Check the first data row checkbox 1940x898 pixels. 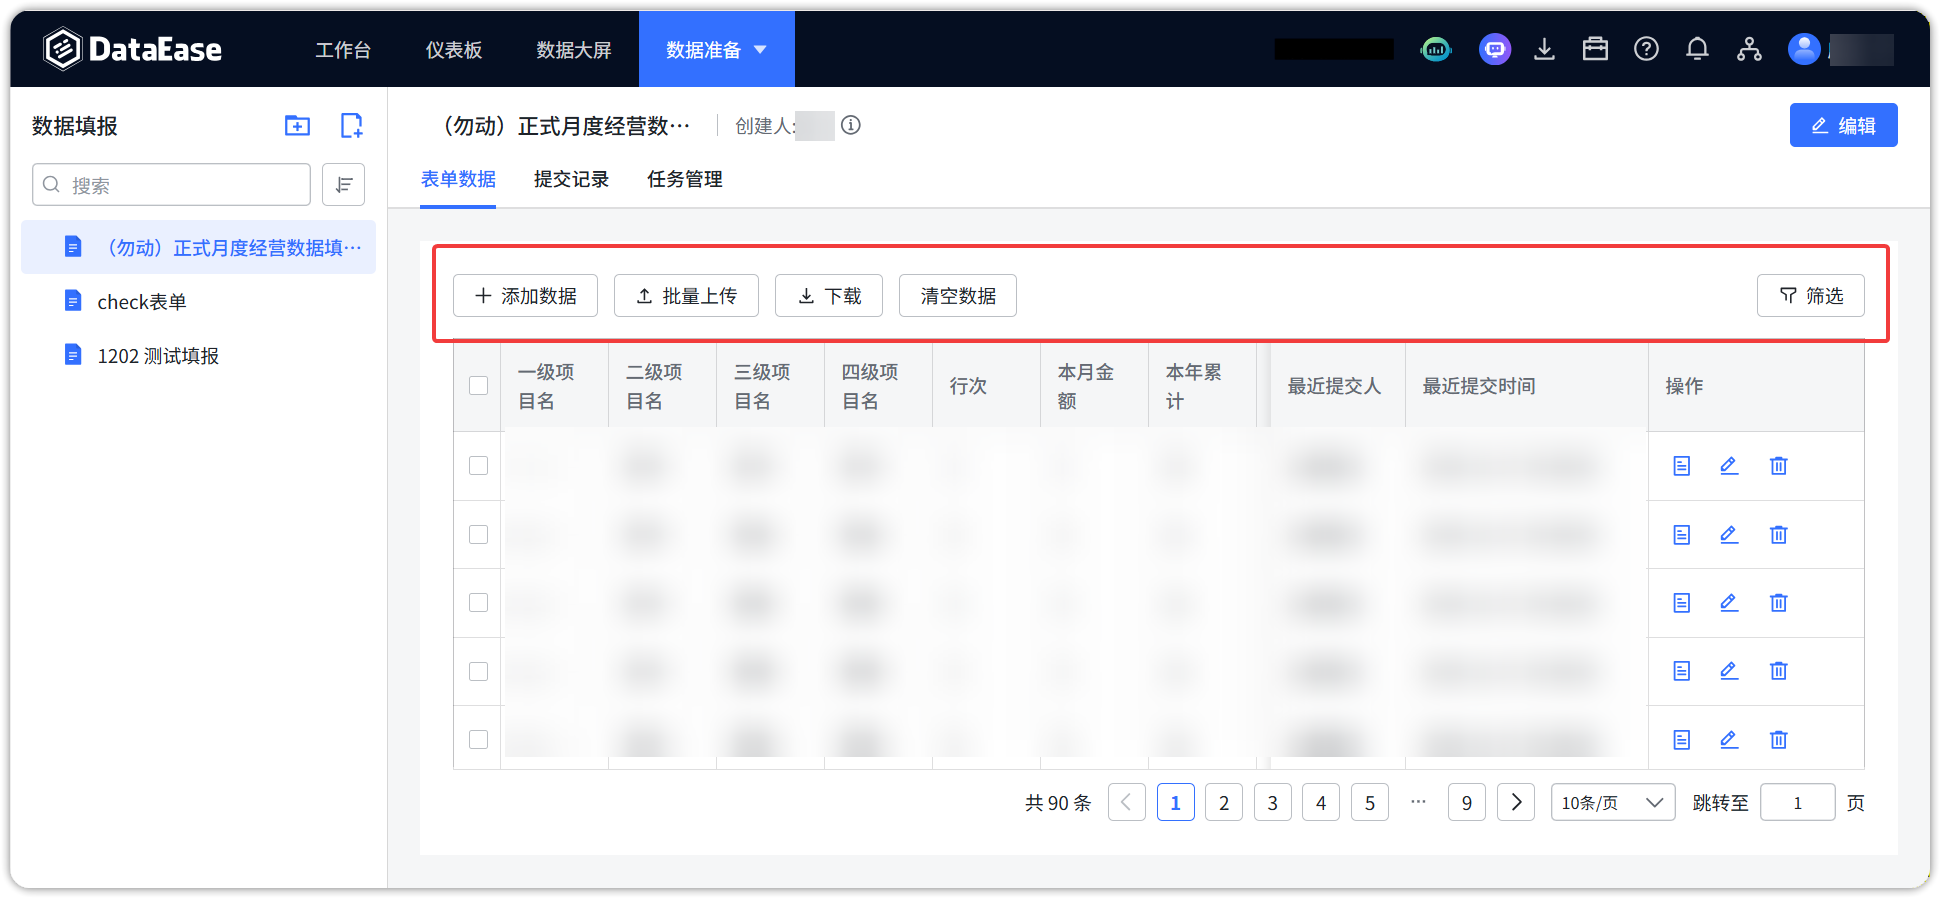point(479,466)
